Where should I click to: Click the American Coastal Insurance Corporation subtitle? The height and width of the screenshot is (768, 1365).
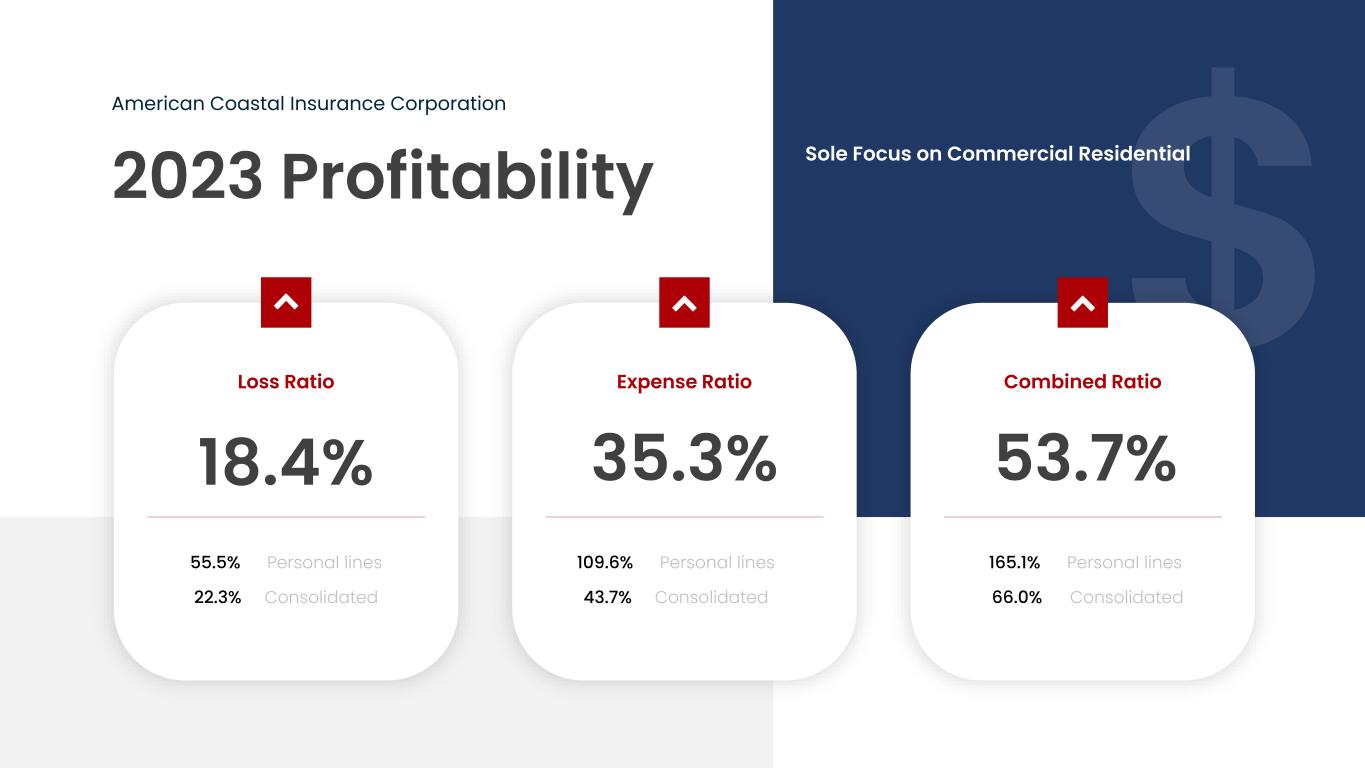309,104
